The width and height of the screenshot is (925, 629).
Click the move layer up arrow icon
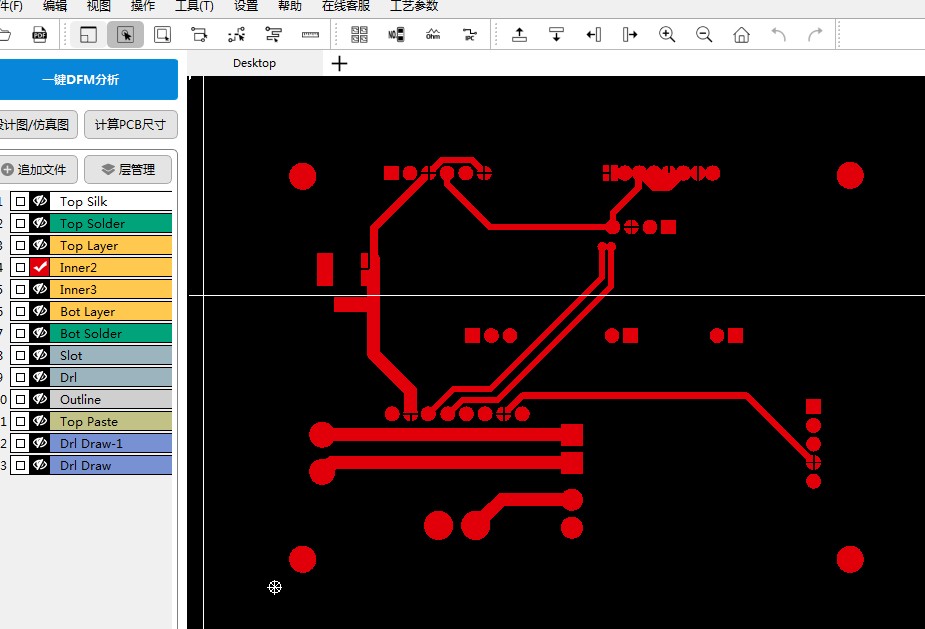520,35
